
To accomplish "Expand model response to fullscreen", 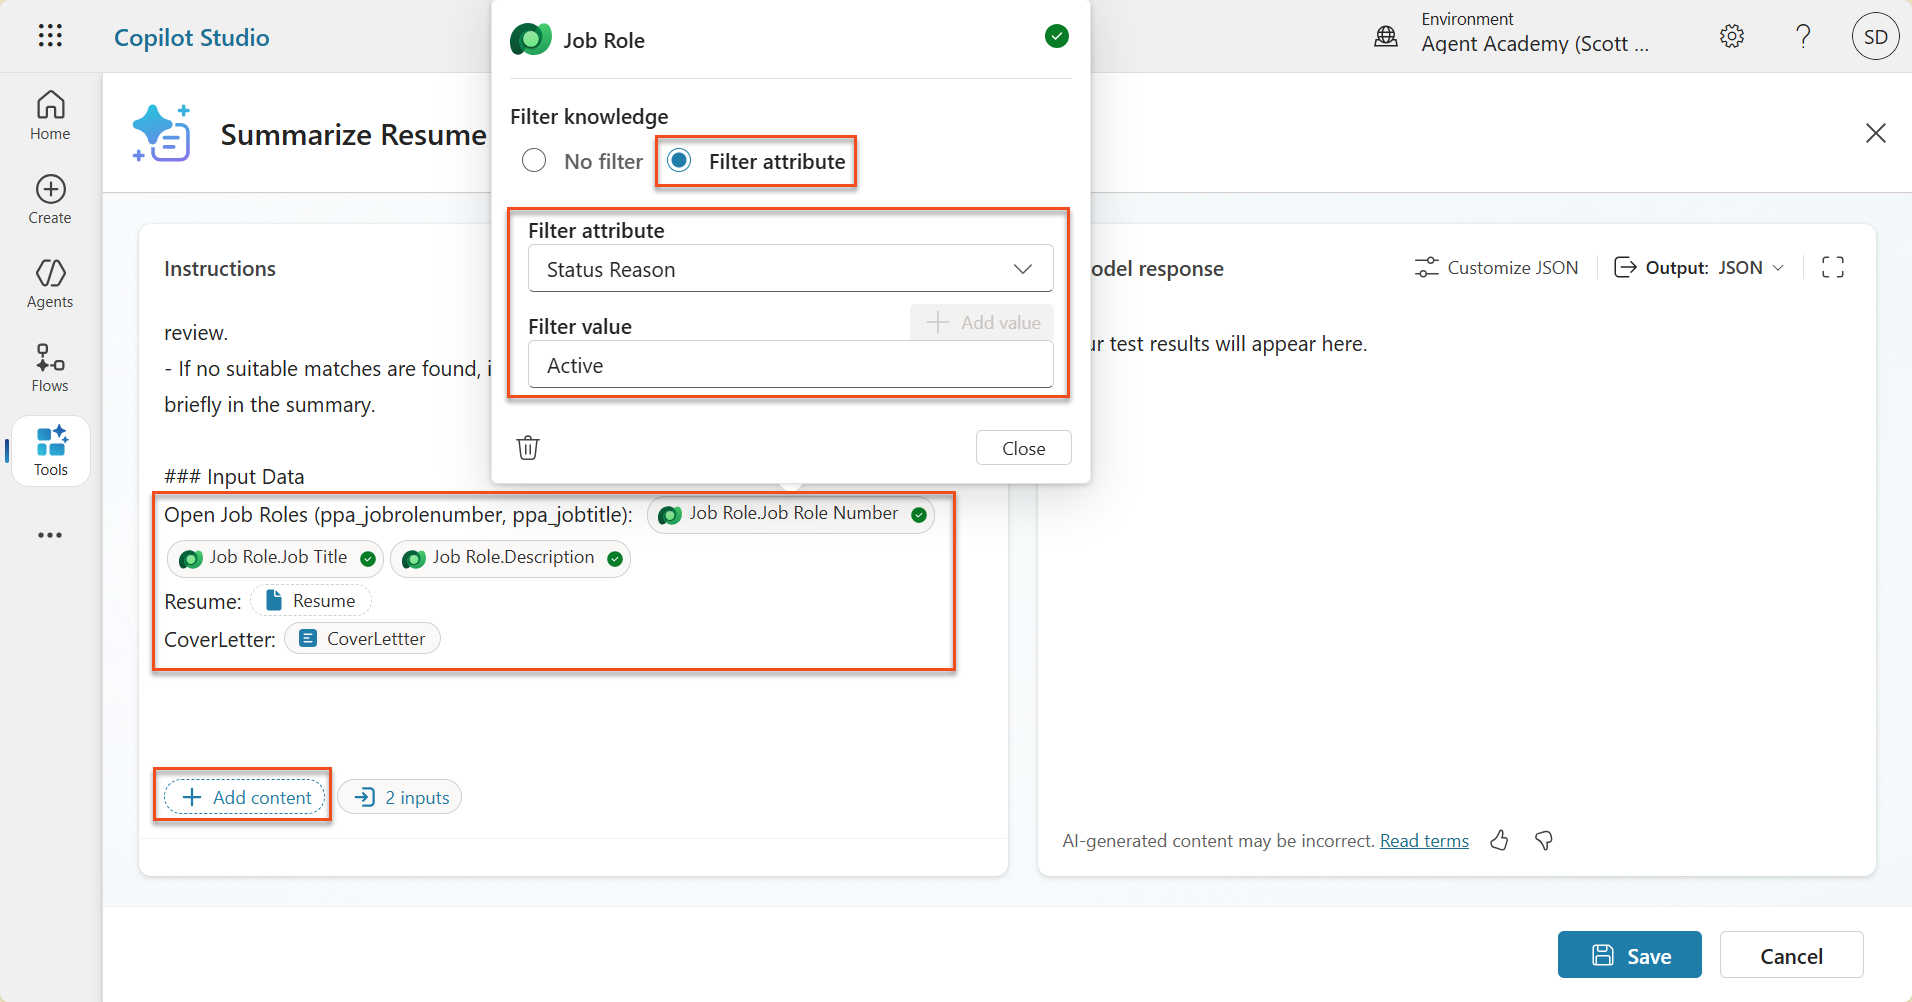I will point(1833,267).
